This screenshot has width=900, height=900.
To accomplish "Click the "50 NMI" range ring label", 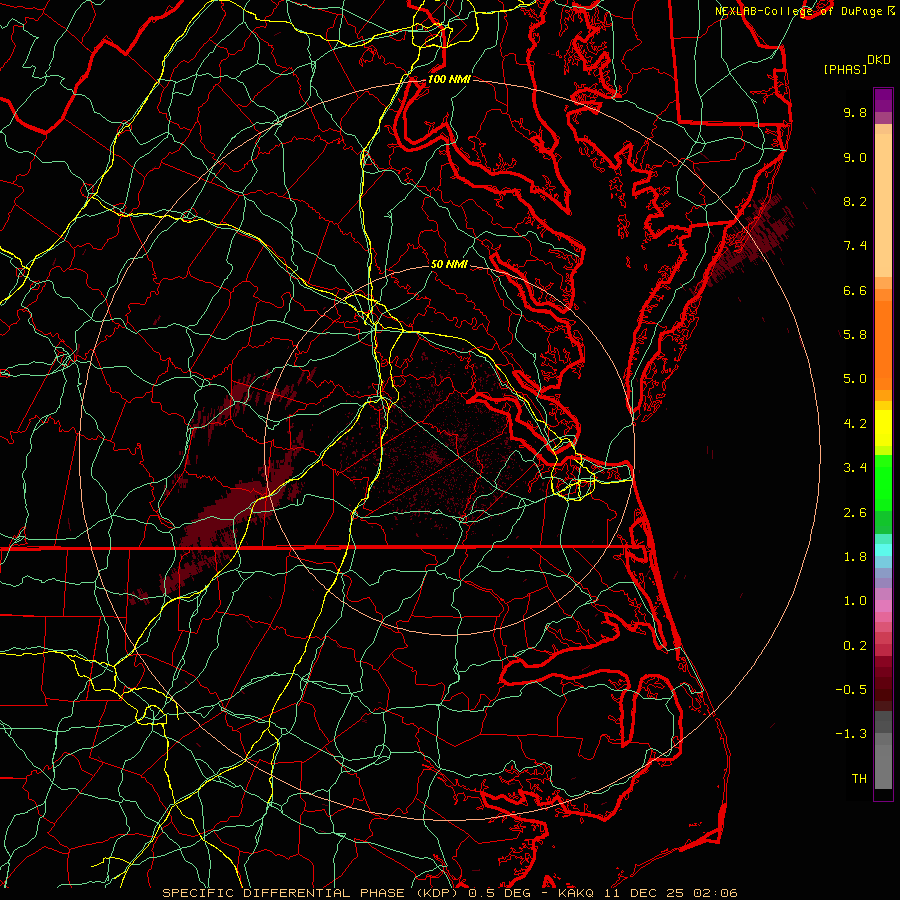I will pos(449,264).
